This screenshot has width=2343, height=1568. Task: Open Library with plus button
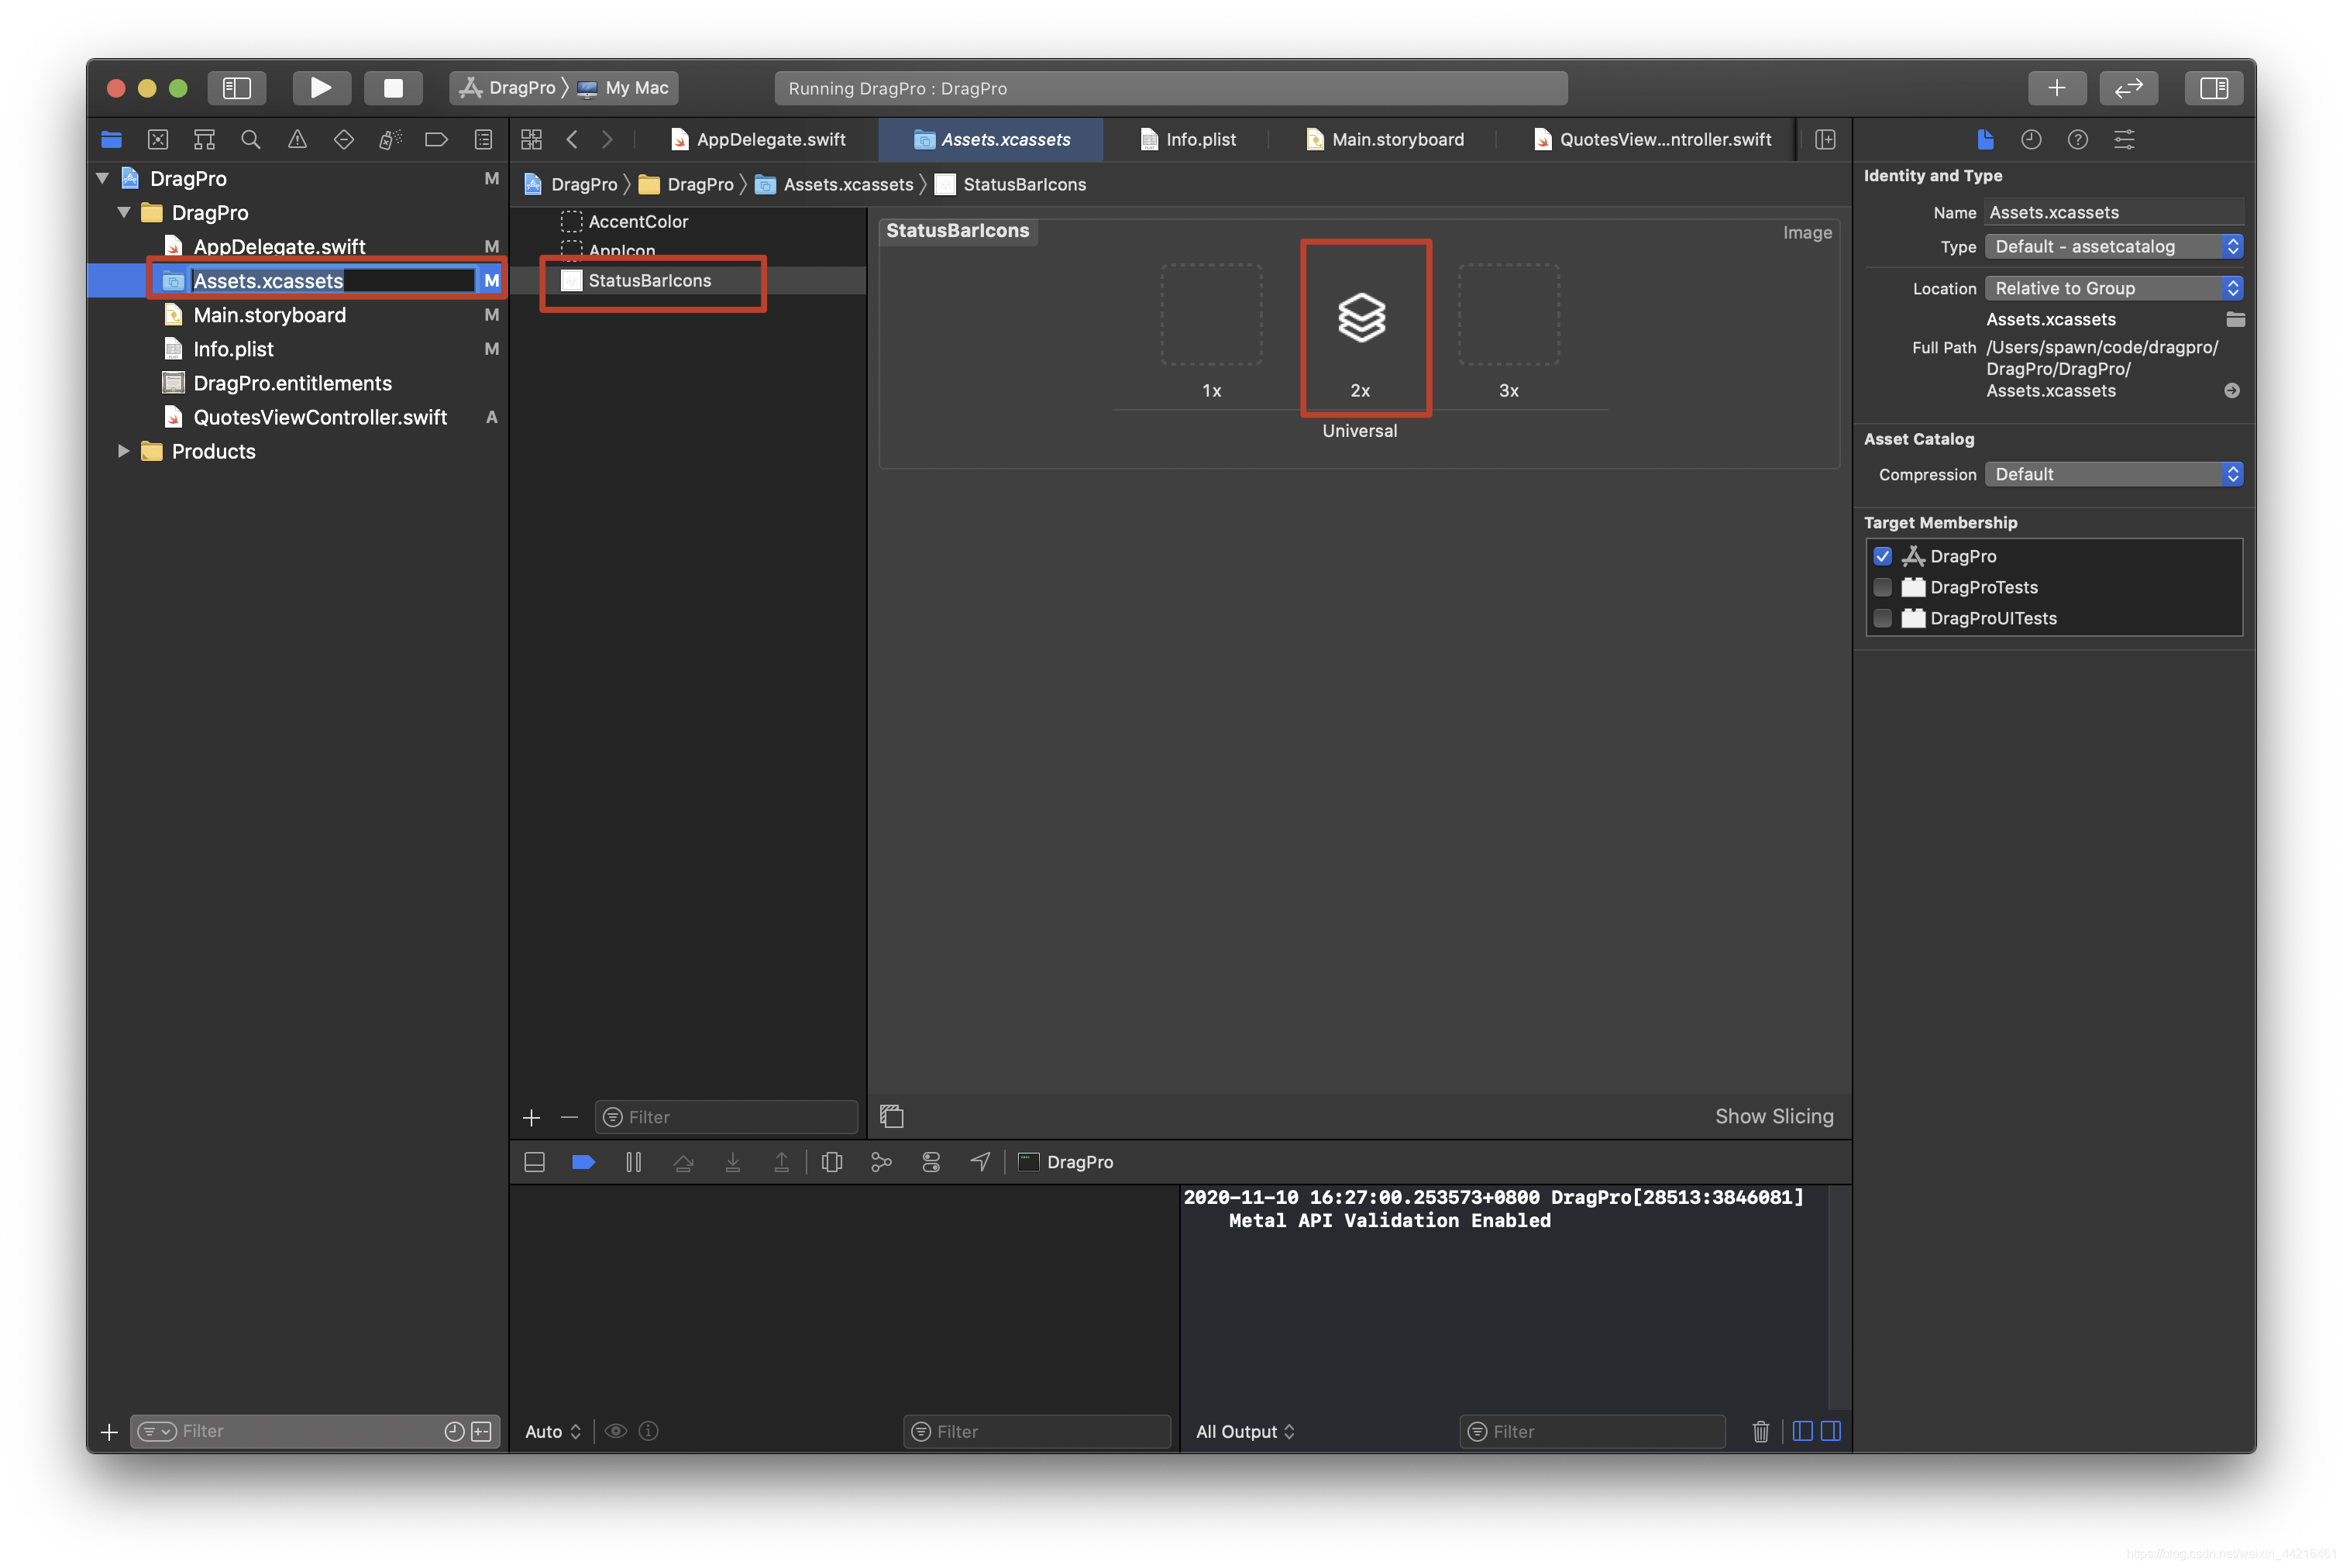2056,88
